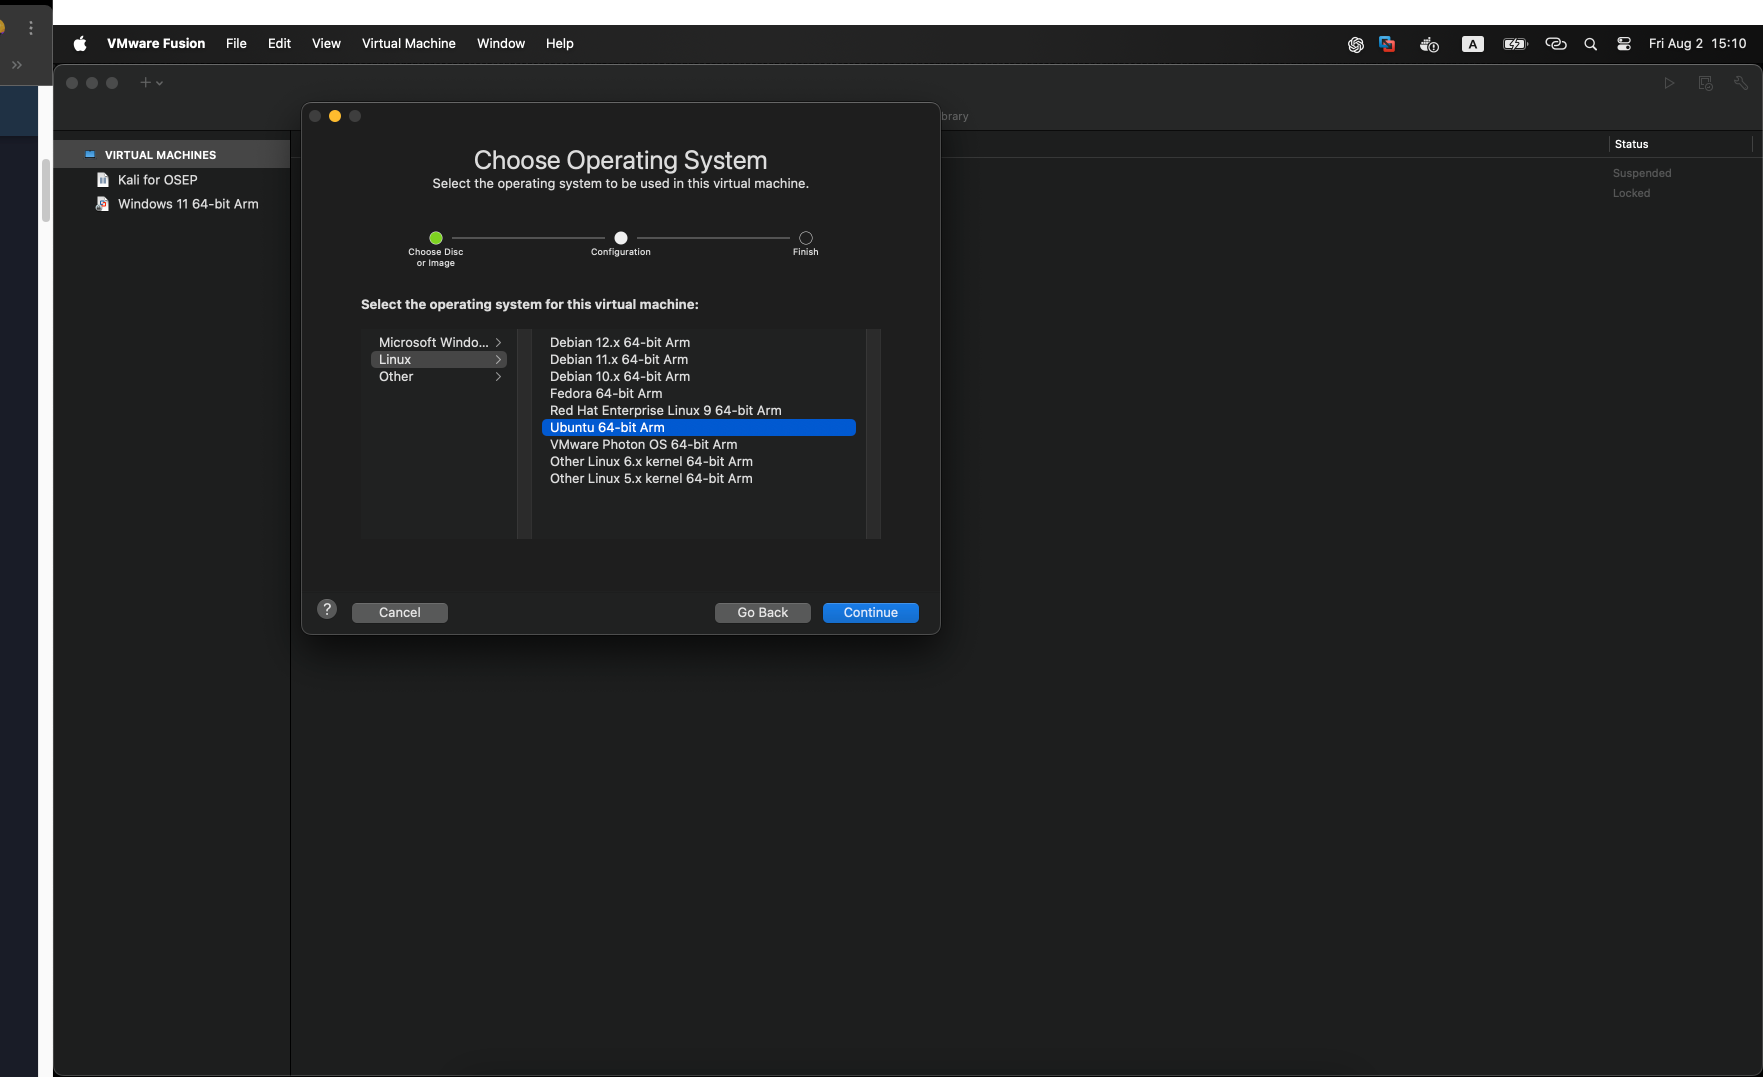Open the settings wrench icon in the toolbar
Screen dimensions: 1763x1077
point(1741,83)
